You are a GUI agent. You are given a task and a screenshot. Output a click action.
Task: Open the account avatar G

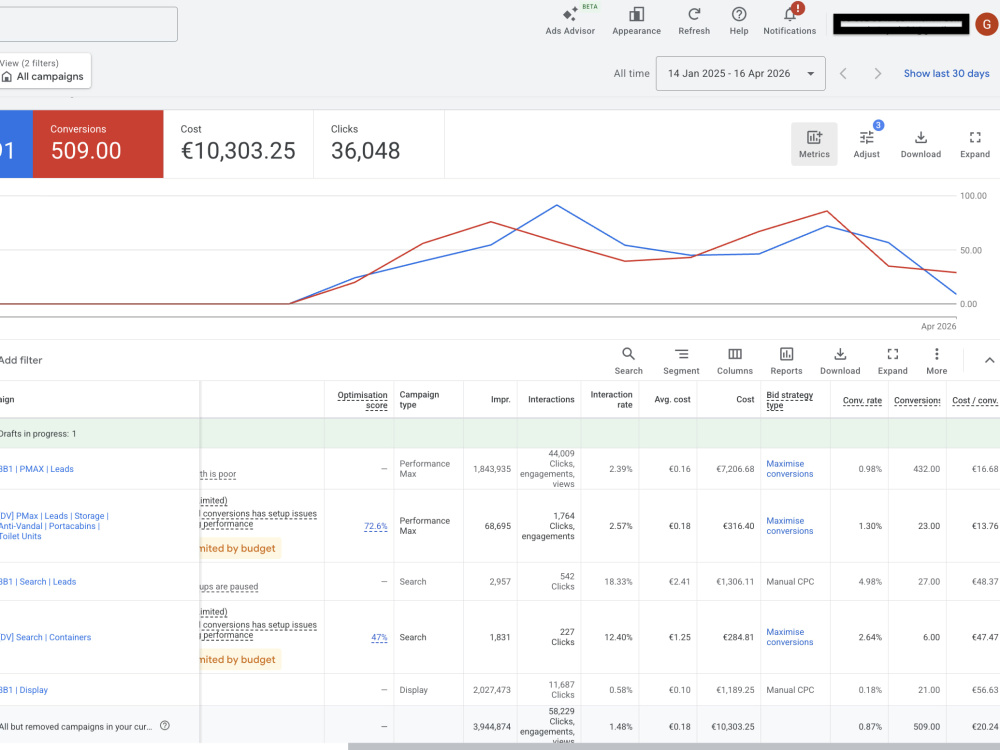point(987,24)
